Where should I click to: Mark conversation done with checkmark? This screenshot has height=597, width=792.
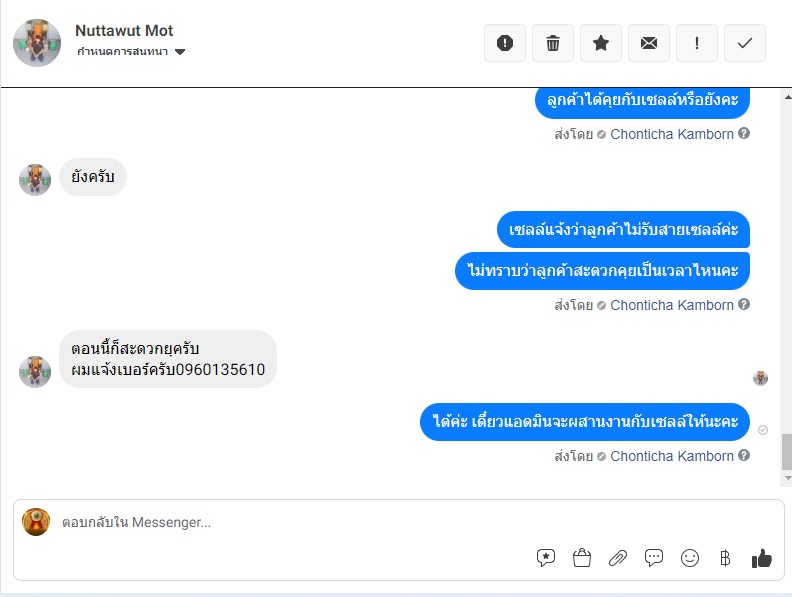745,43
